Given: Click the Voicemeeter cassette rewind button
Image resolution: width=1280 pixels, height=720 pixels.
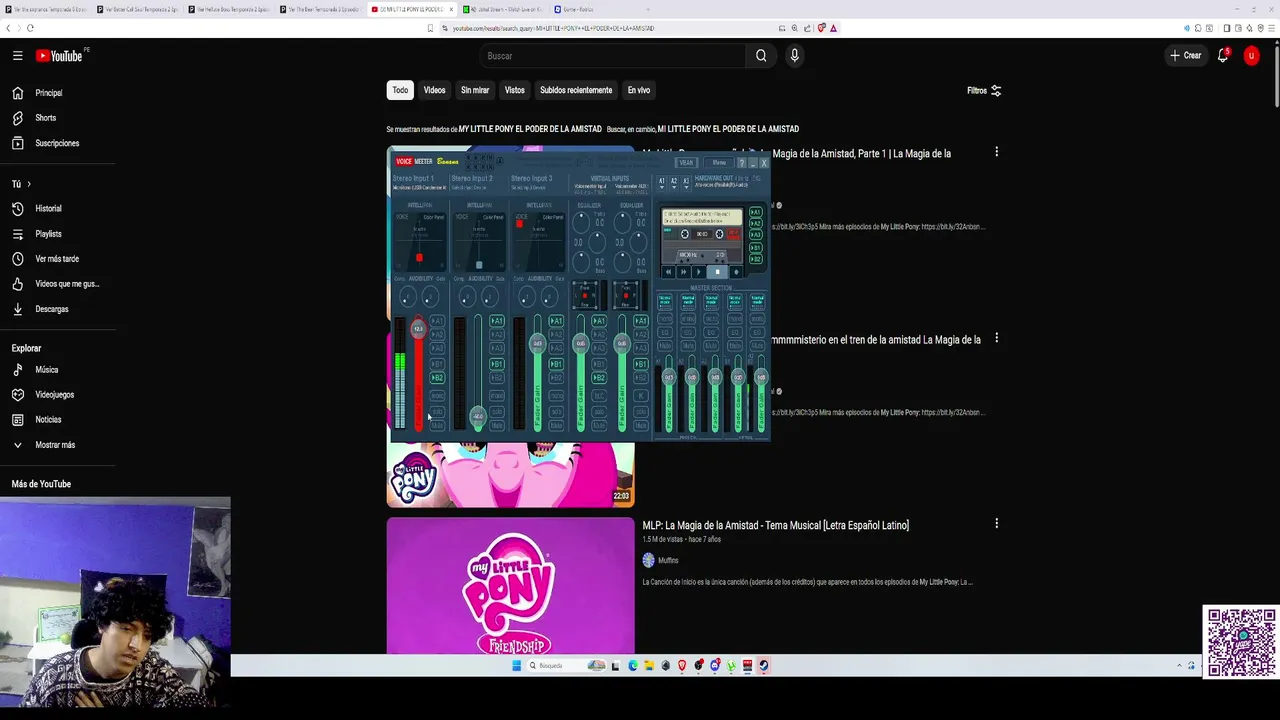Looking at the screenshot, I should (x=668, y=272).
